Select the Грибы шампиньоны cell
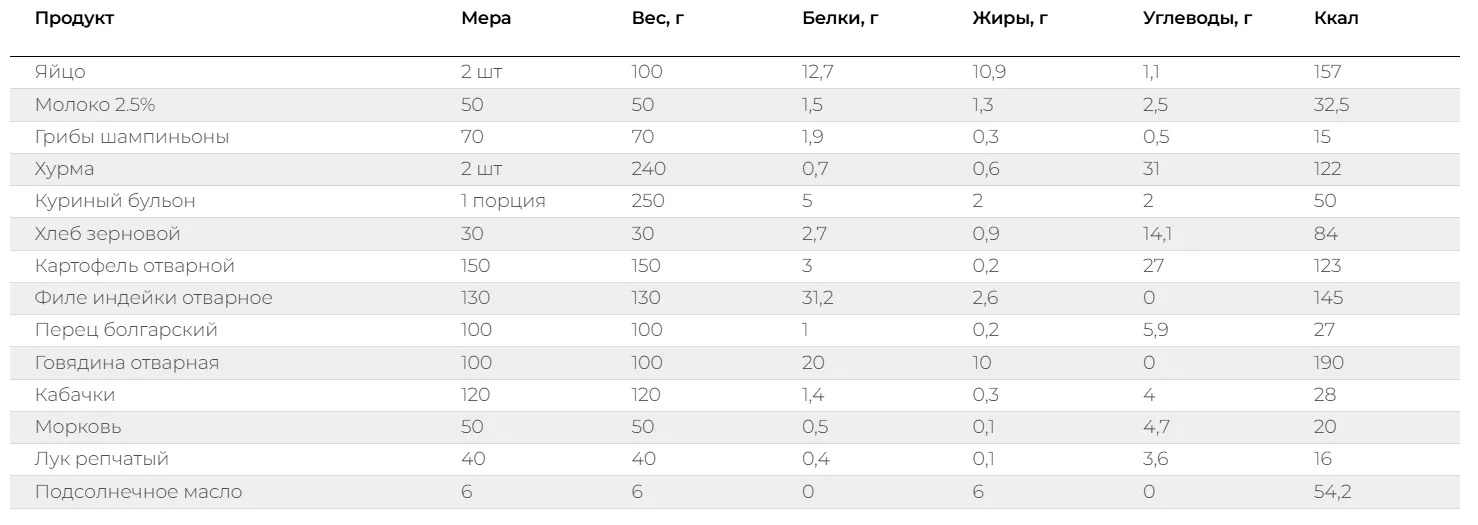This screenshot has width=1478, height=525. 132,137
